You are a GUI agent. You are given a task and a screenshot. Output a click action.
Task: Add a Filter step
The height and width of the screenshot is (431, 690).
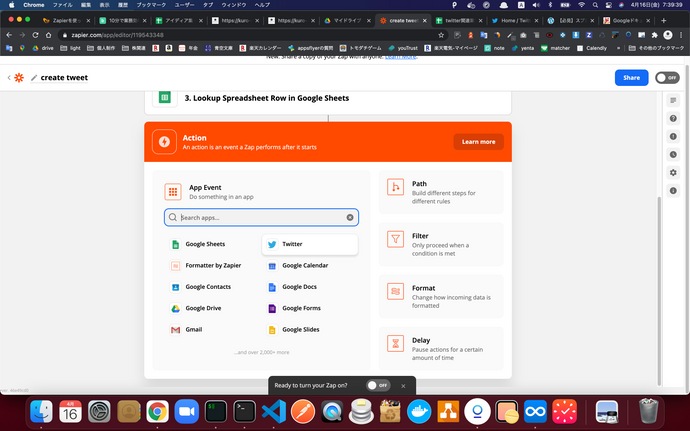(x=441, y=244)
